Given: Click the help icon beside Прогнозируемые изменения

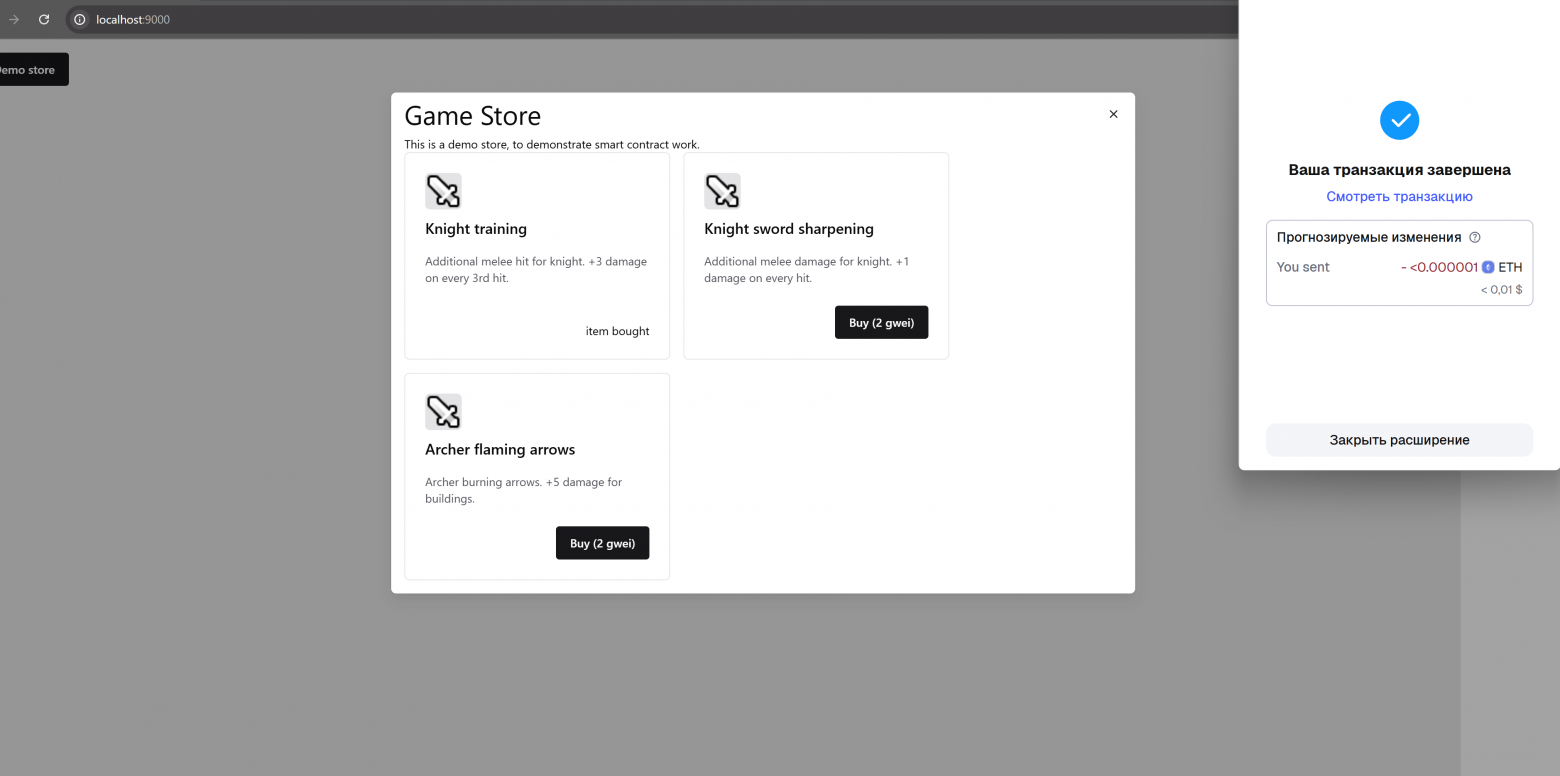Looking at the screenshot, I should point(1475,238).
